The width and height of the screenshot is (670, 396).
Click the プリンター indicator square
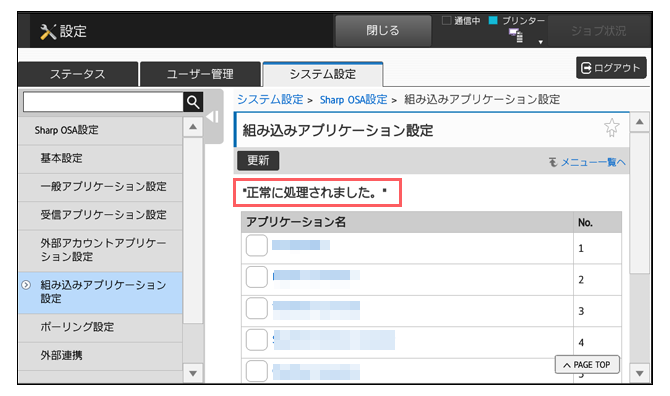click(x=493, y=20)
